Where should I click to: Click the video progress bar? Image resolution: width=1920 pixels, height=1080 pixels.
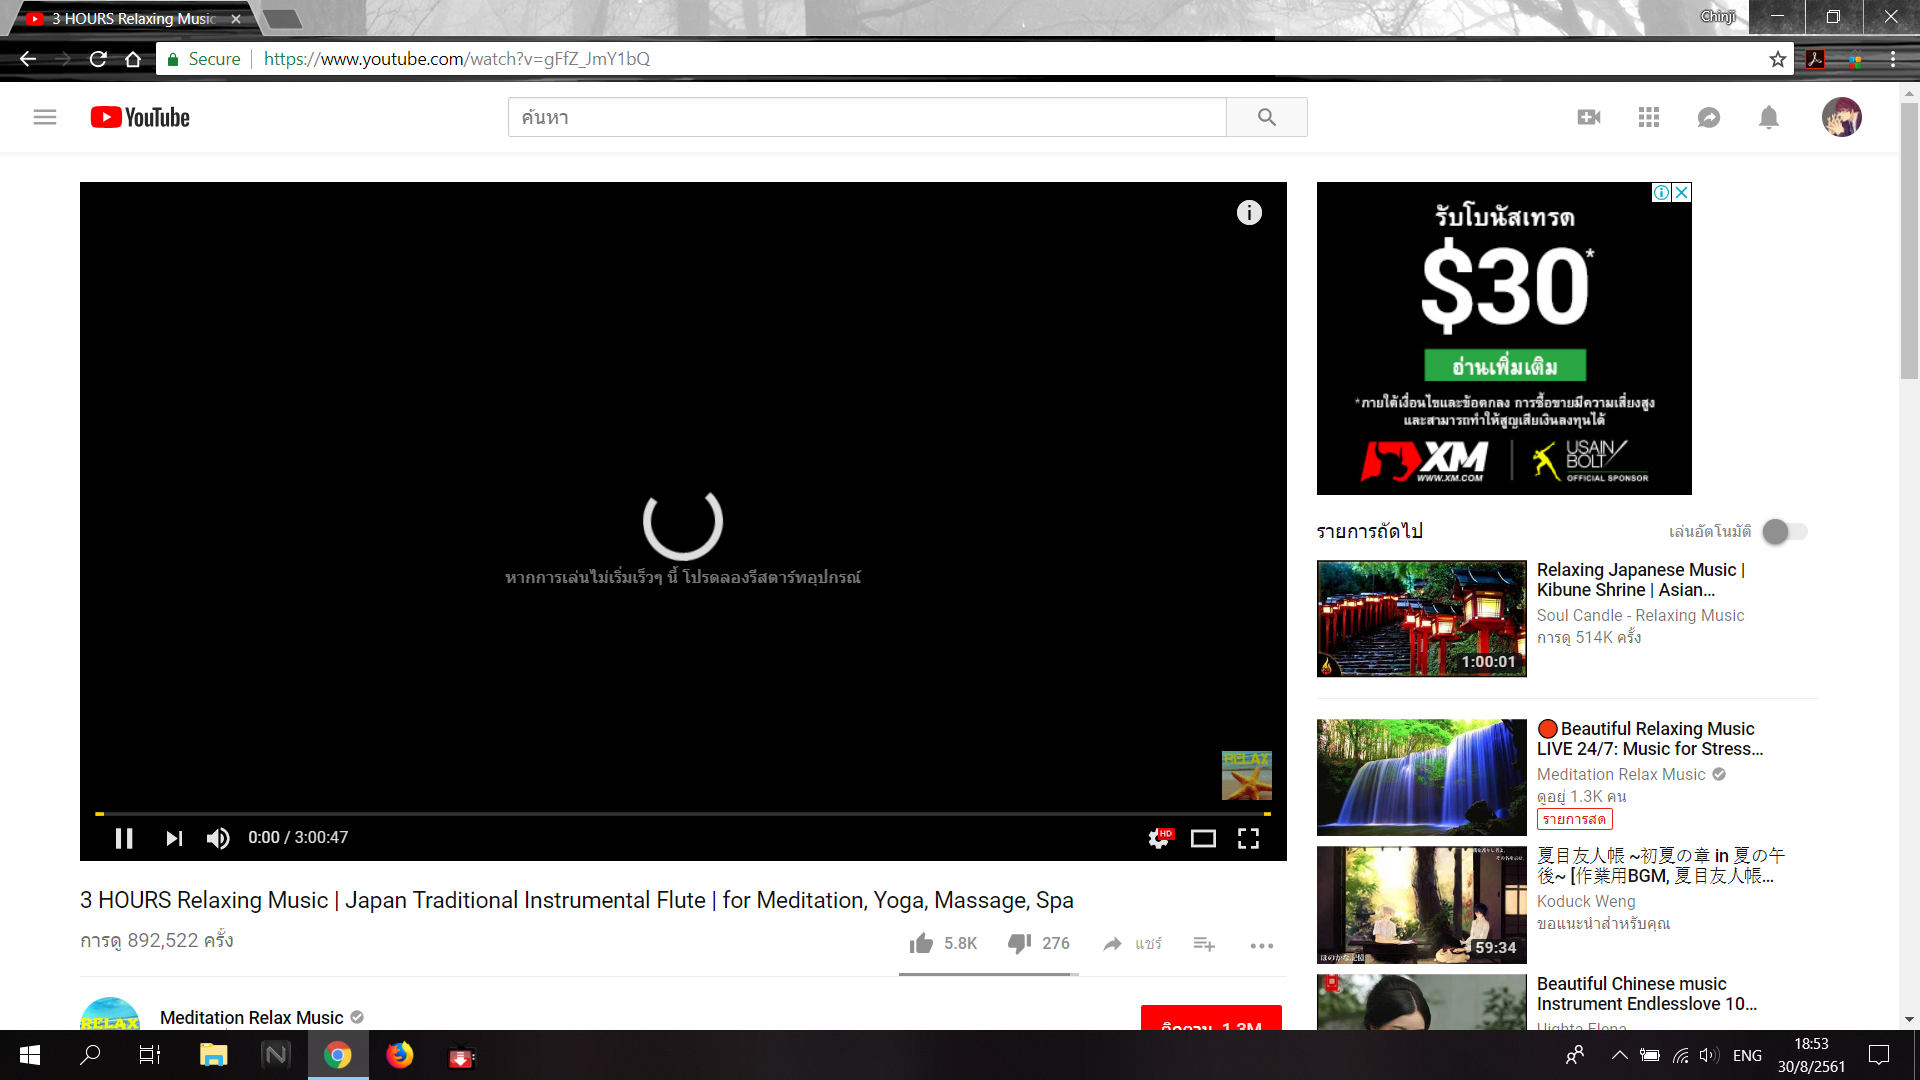tap(682, 814)
